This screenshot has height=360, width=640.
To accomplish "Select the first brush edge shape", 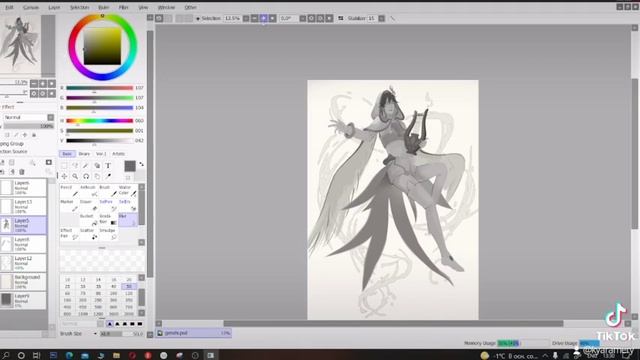I will [109, 324].
